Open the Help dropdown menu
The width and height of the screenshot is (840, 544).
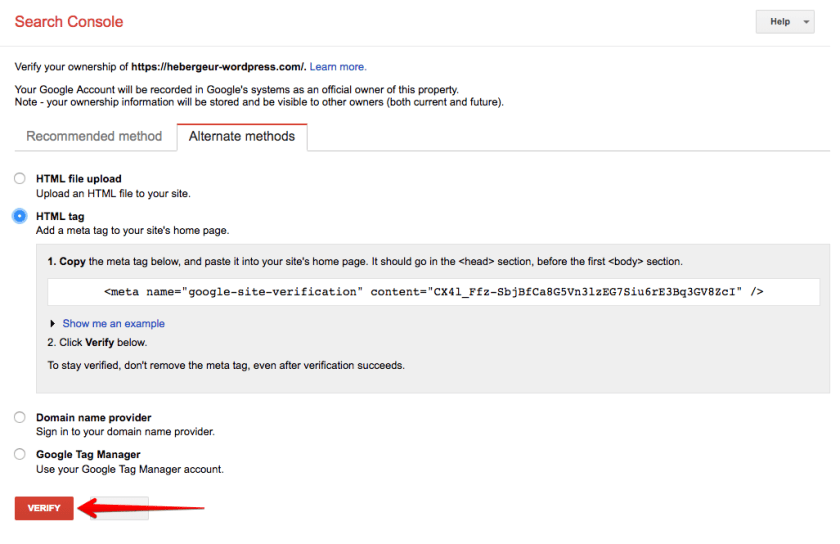[785, 22]
